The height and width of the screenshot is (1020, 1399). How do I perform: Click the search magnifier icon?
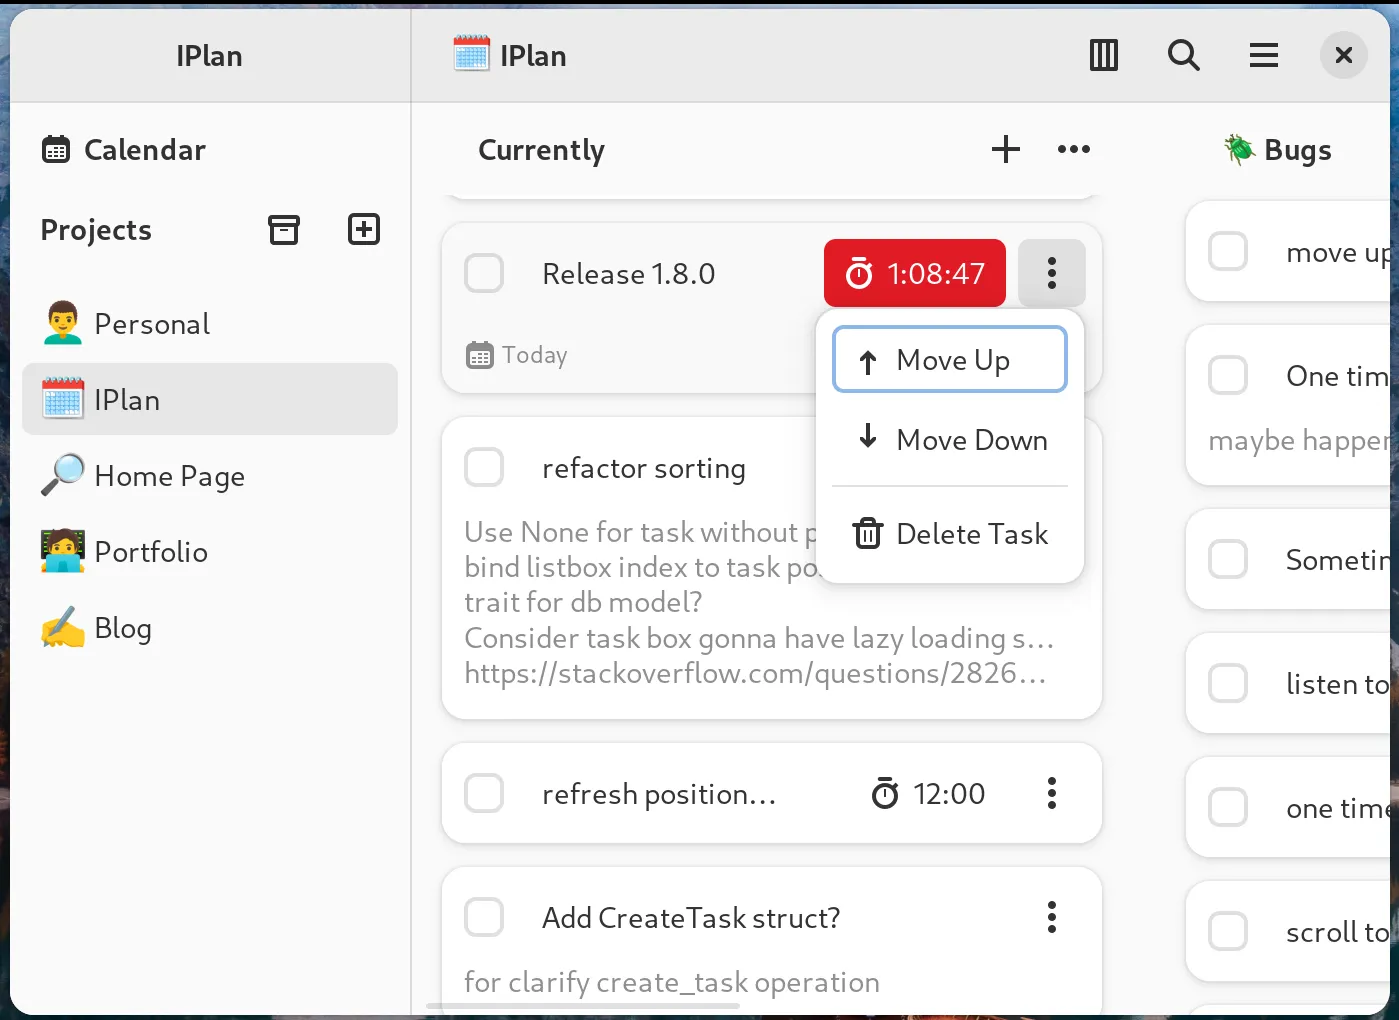[x=1183, y=56]
